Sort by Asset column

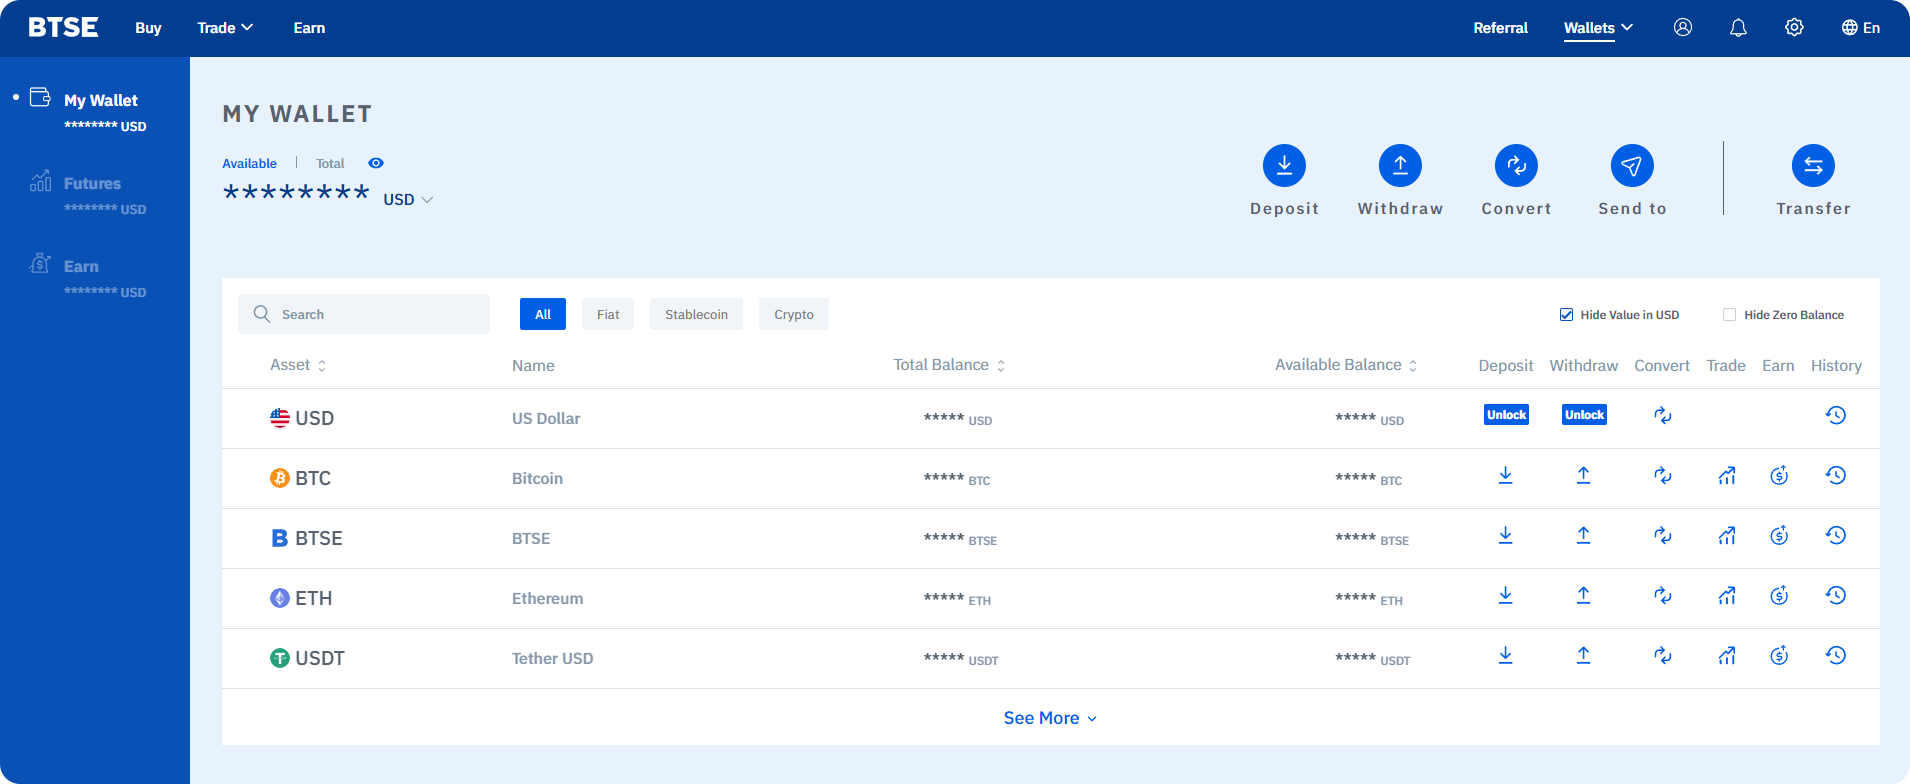pyautogui.click(x=298, y=365)
